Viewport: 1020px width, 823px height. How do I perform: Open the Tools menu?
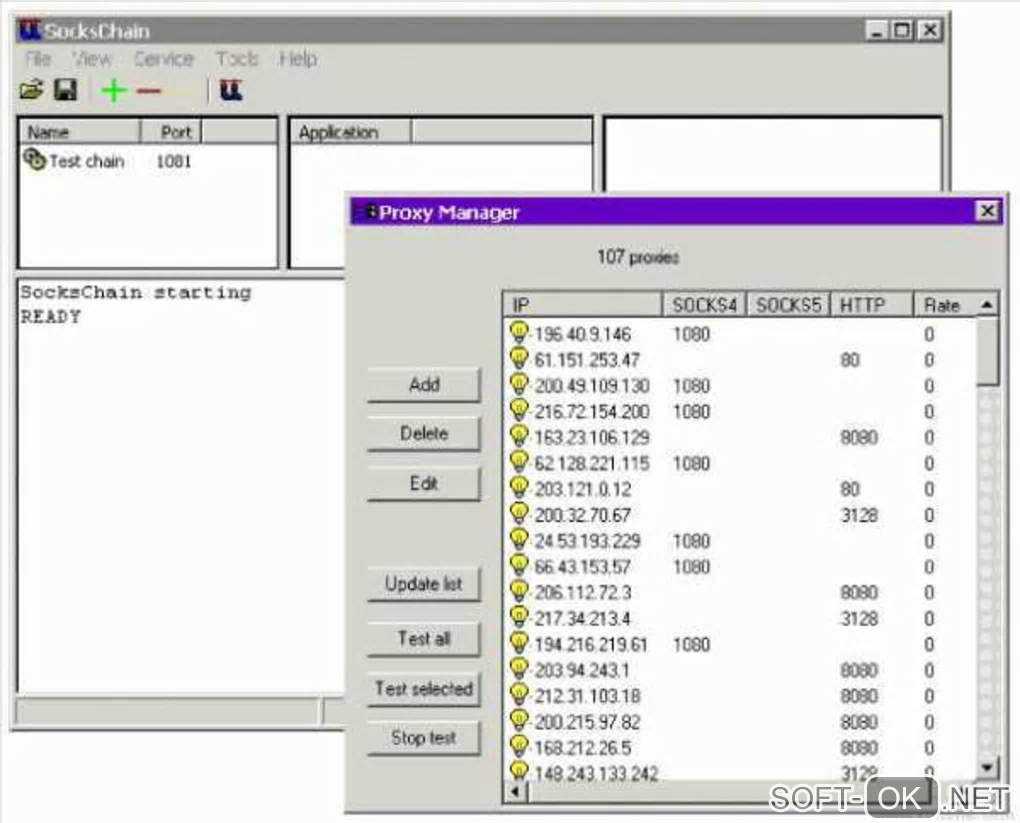237,59
